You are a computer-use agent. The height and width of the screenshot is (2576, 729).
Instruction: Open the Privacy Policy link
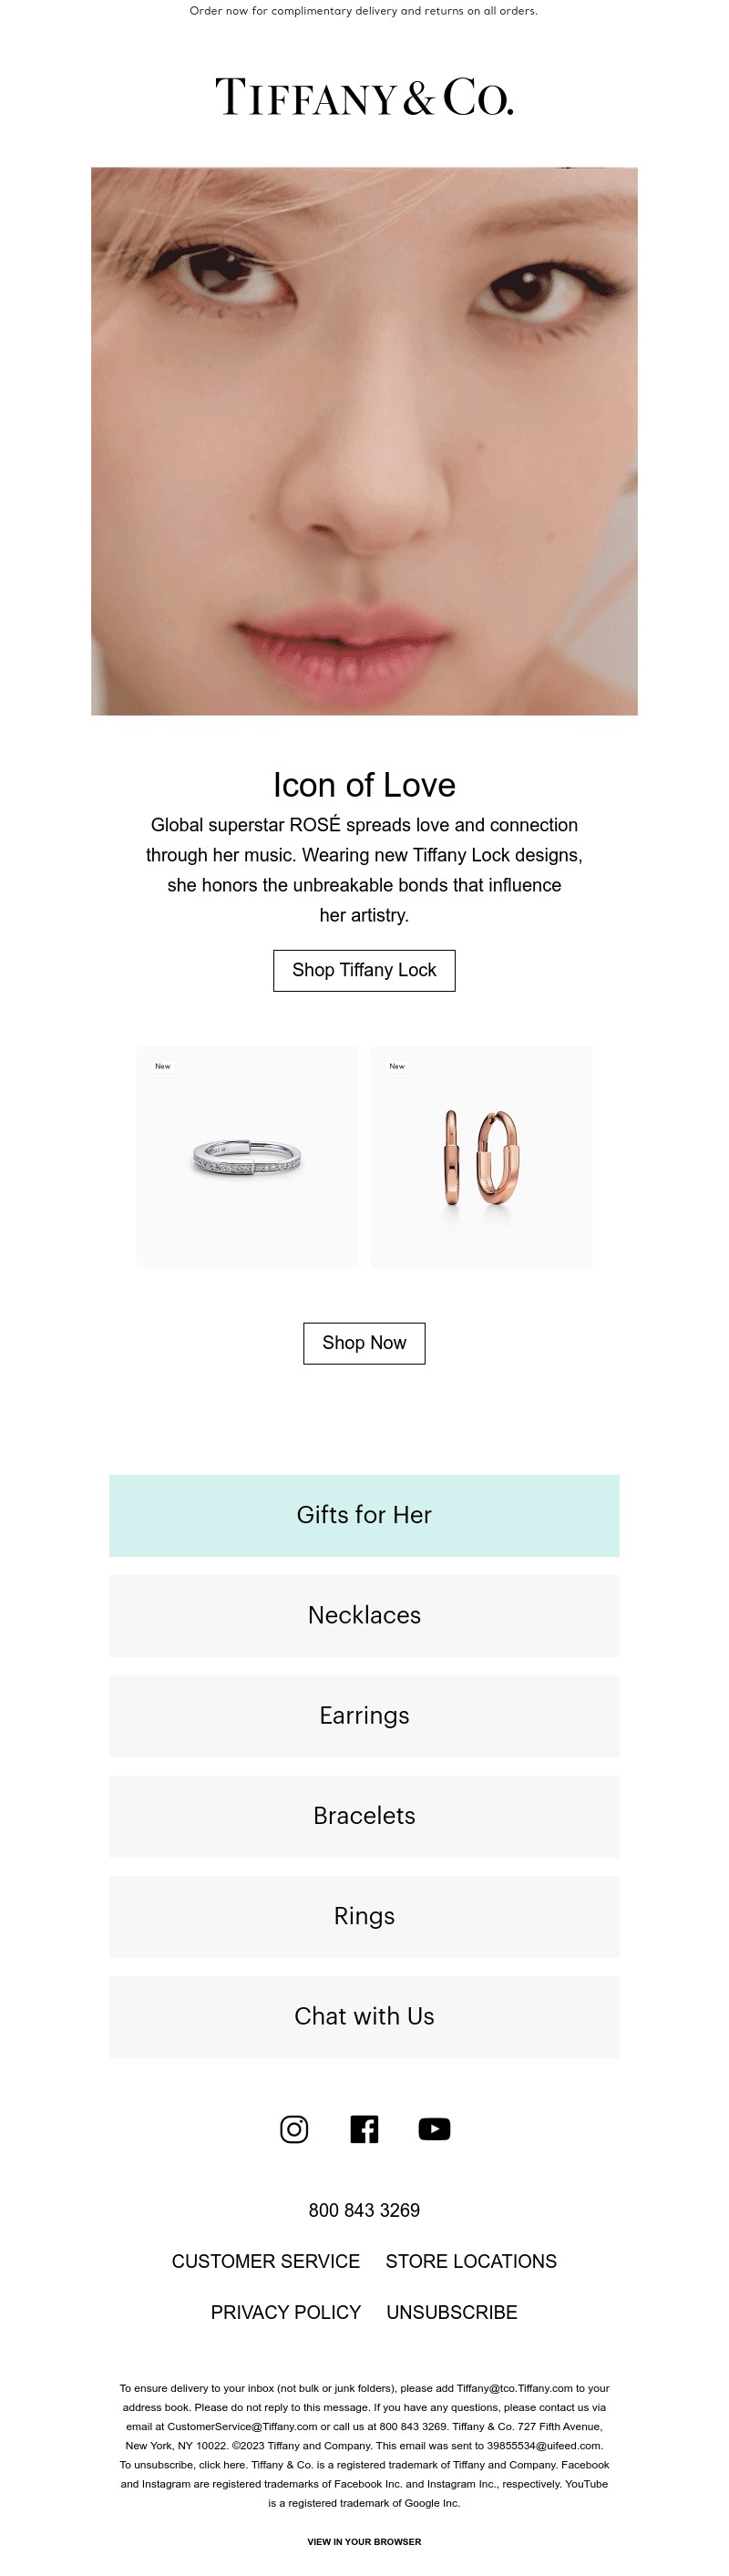tap(285, 2312)
